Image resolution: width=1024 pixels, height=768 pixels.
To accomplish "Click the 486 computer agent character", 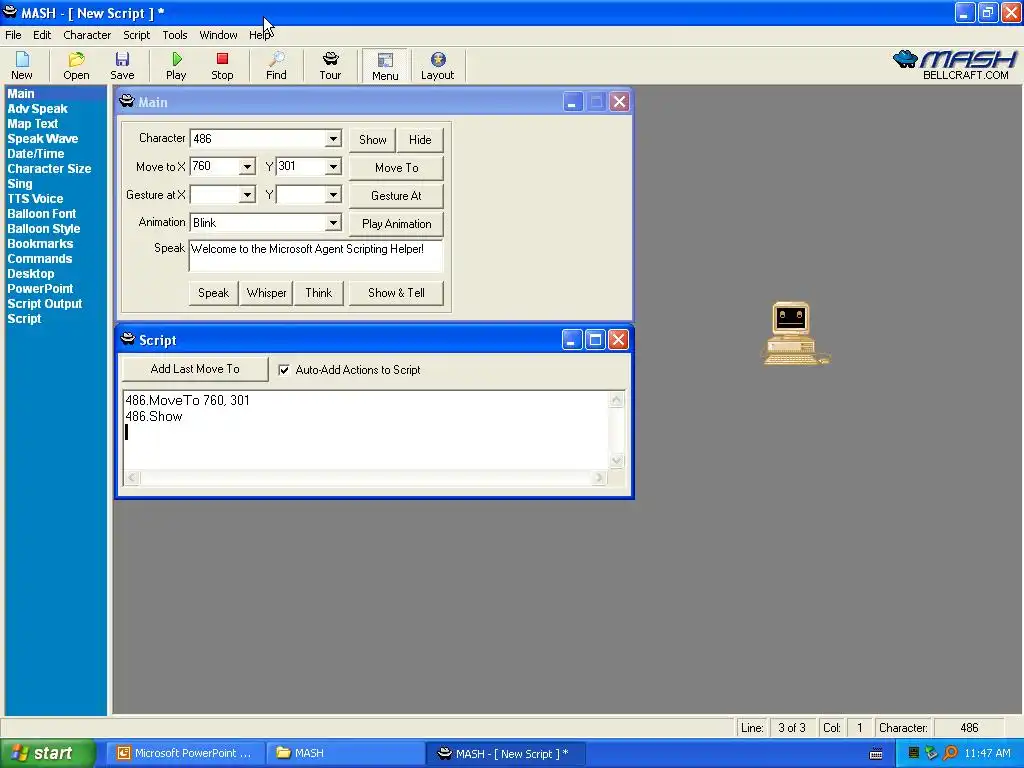I will point(795,333).
